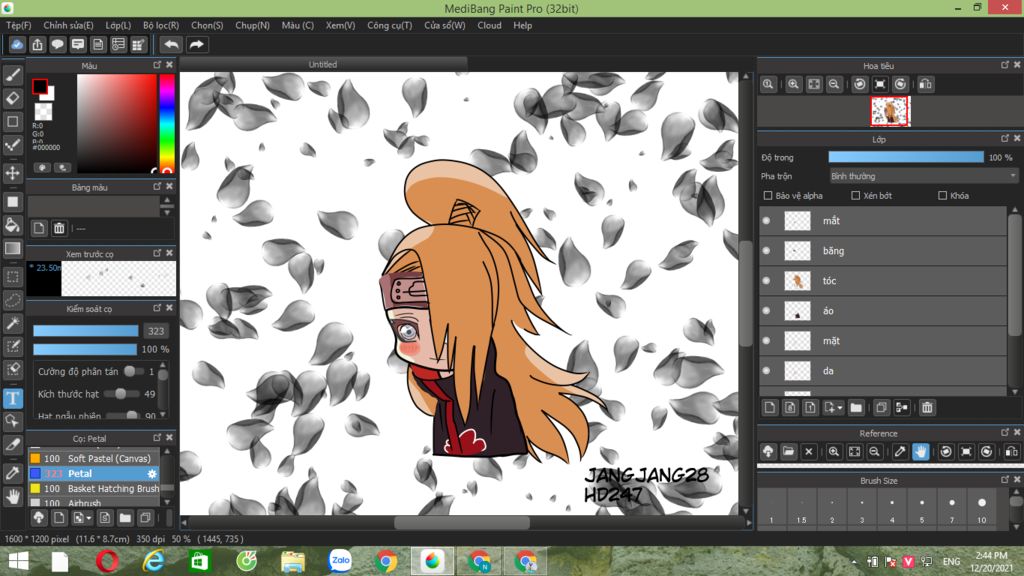
Task: Switch to the Untitled canvas tab
Action: [323, 64]
